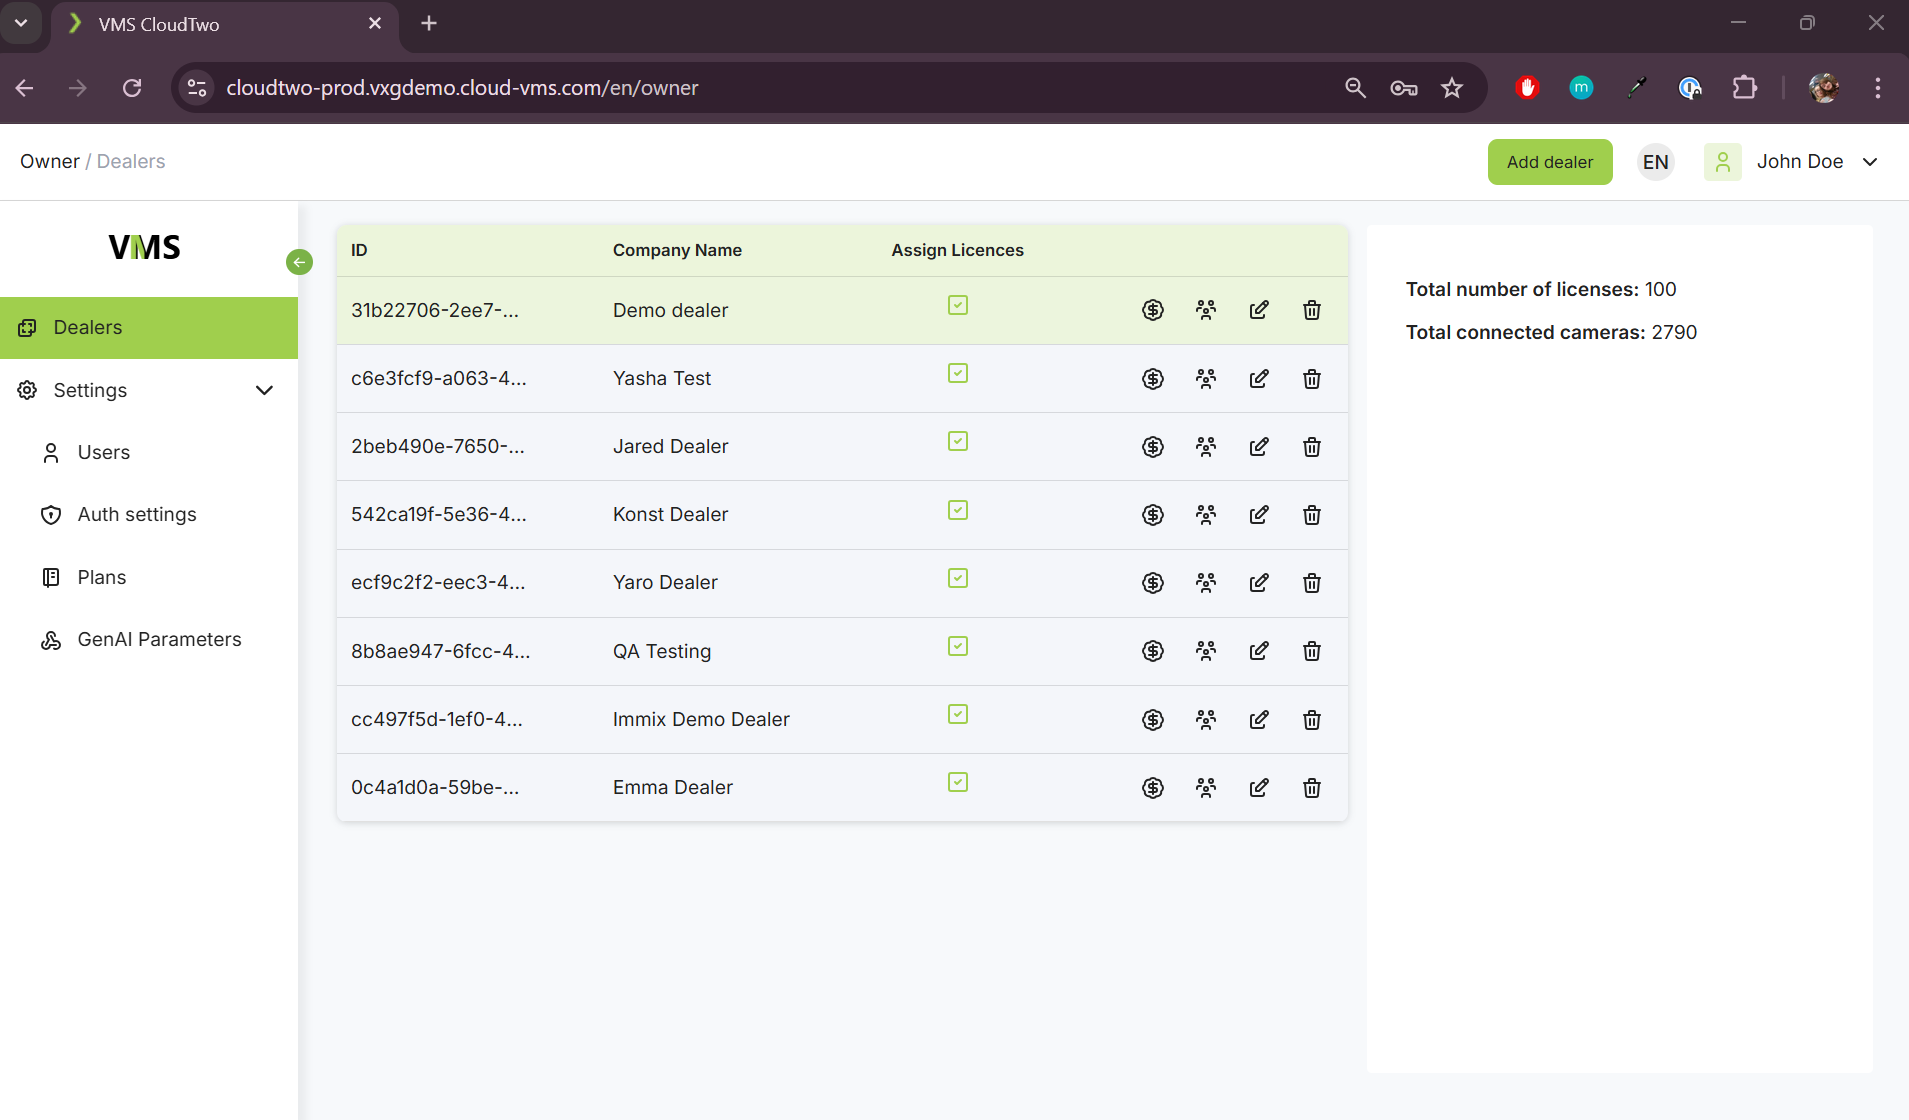Collapse the sidebar with green arrow
This screenshot has width=1909, height=1120.
299,262
